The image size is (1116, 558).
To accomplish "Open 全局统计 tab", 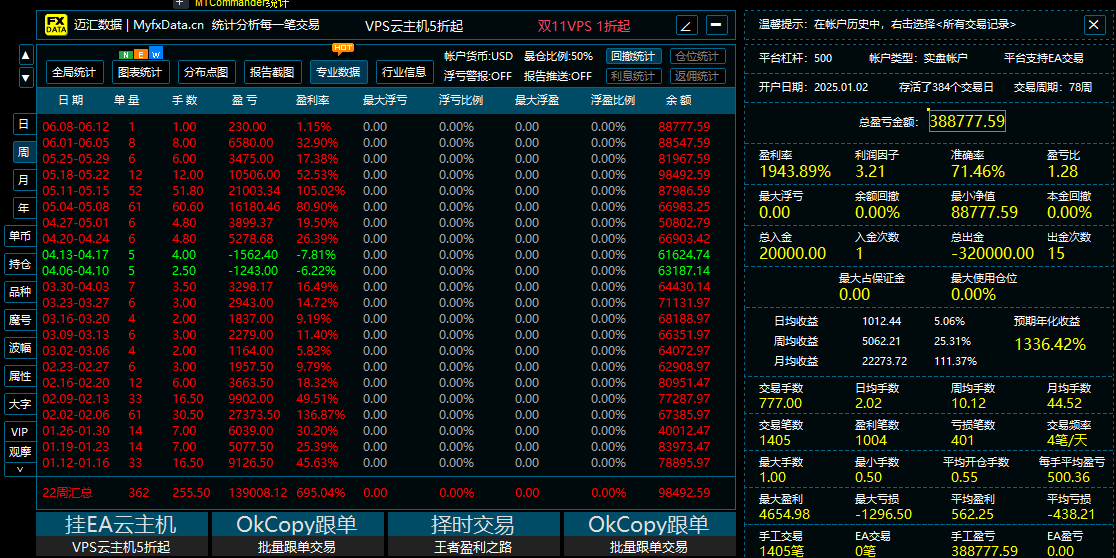I will (x=75, y=72).
